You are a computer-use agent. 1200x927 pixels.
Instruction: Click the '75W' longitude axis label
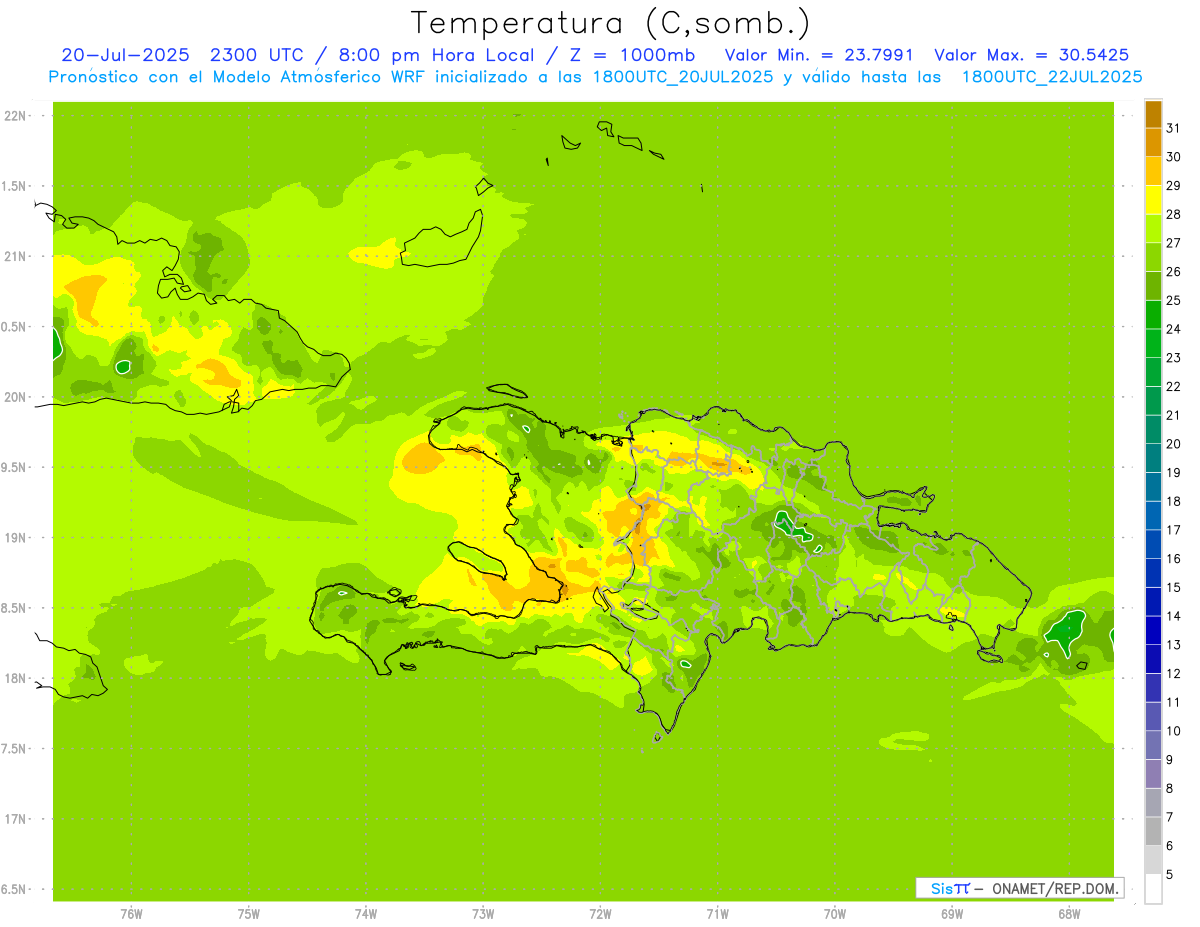tap(248, 913)
